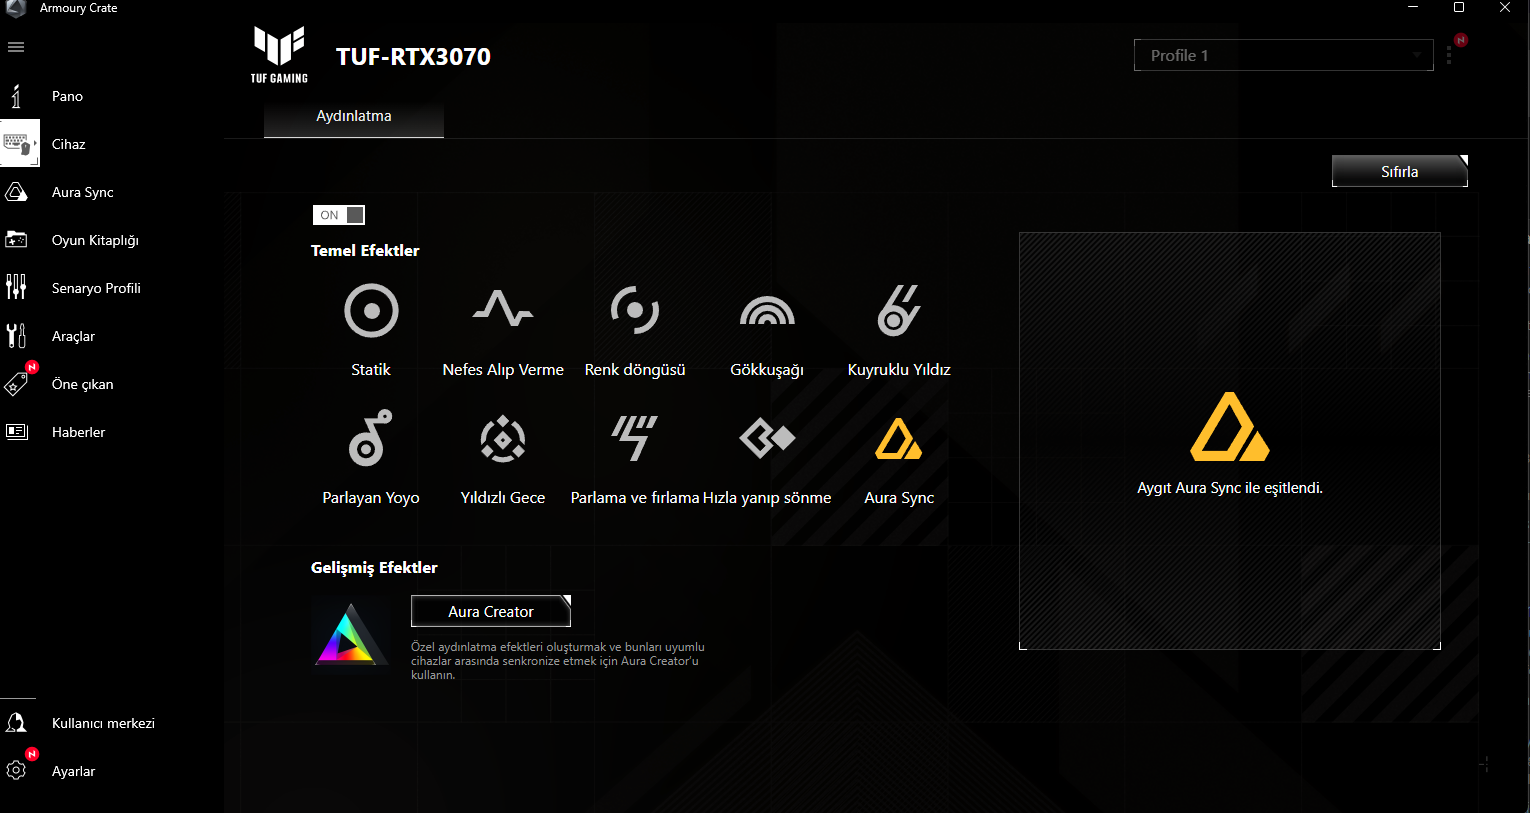The width and height of the screenshot is (1530, 813).
Task: Click the Aura Creator rainbow triangle icon
Action: 349,635
